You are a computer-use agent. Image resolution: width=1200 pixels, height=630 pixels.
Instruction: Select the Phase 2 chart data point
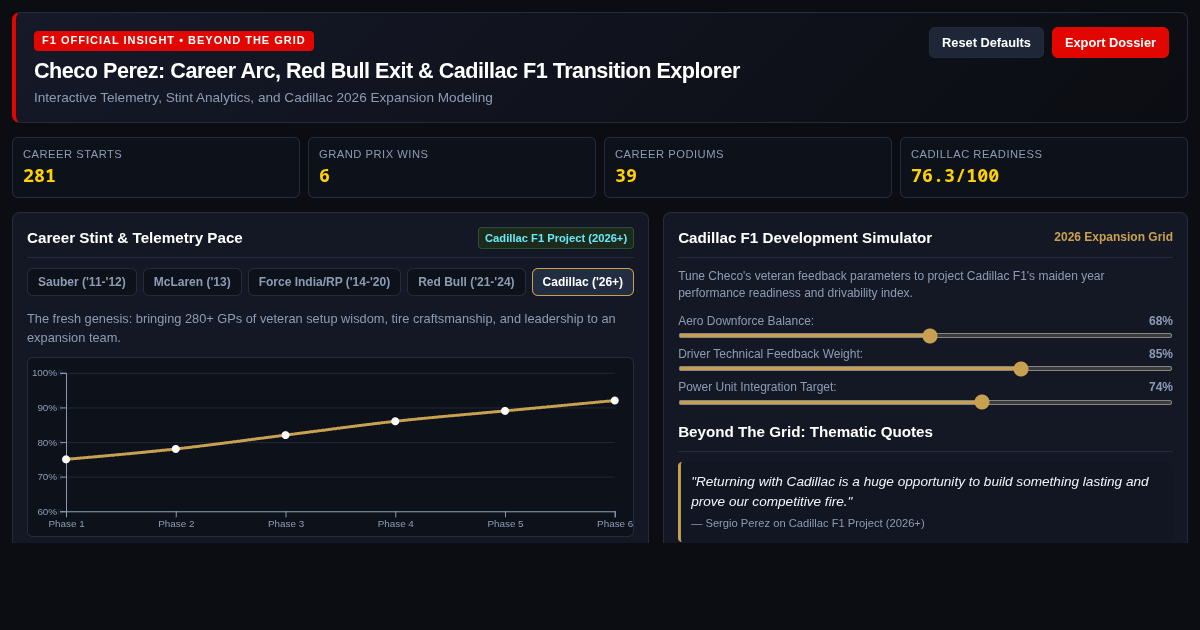tap(176, 449)
